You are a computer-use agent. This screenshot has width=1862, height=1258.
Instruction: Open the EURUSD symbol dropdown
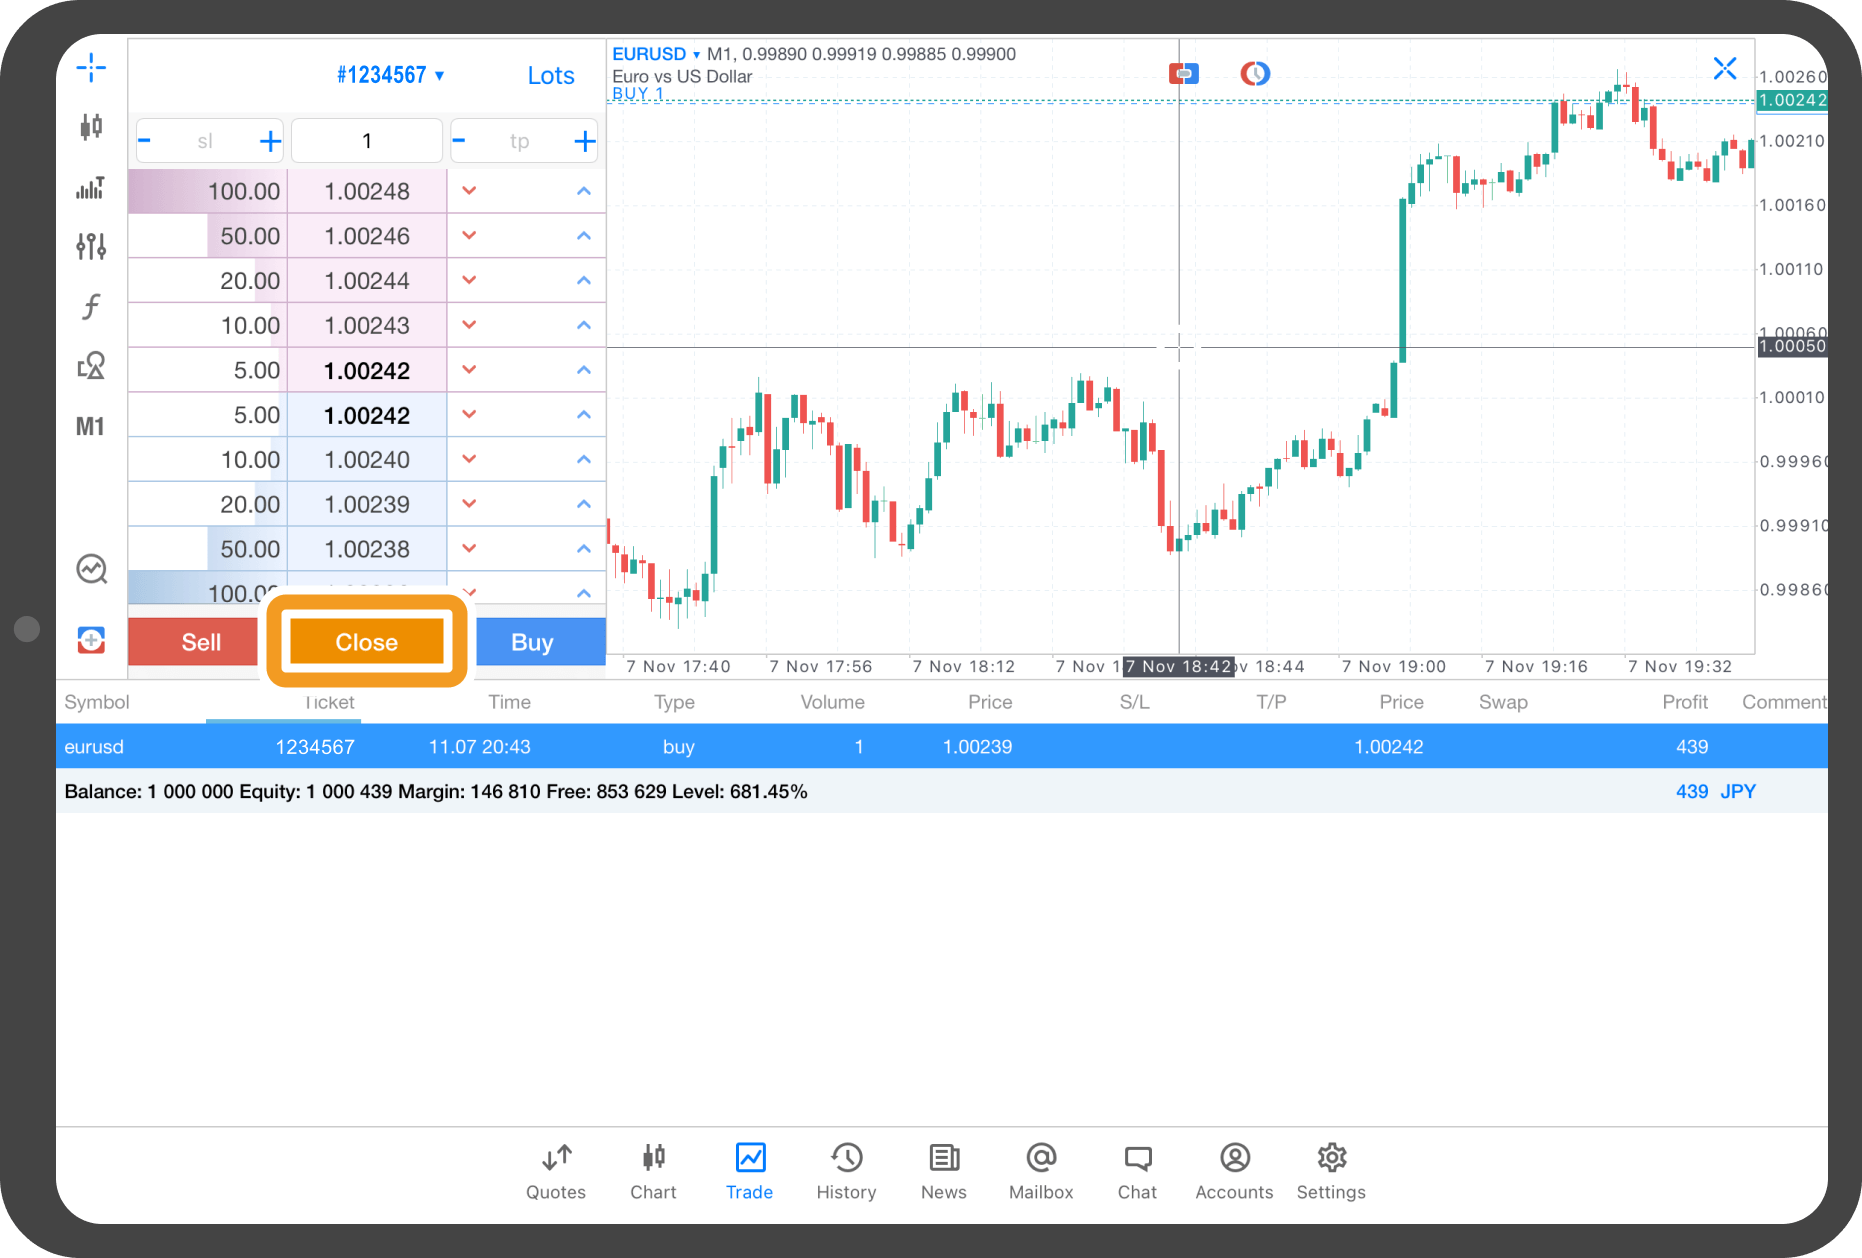655,54
